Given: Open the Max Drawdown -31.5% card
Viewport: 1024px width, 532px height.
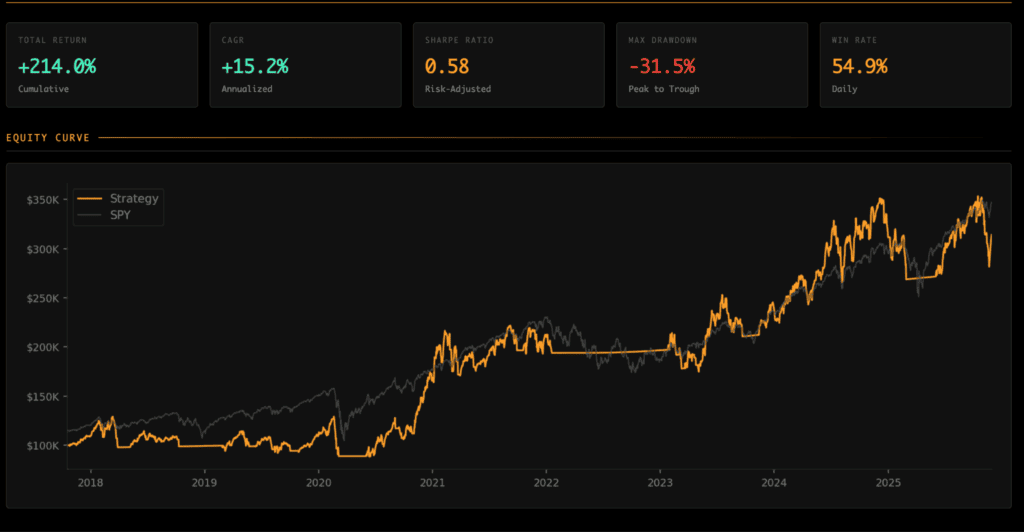Looking at the screenshot, I should tap(711, 65).
